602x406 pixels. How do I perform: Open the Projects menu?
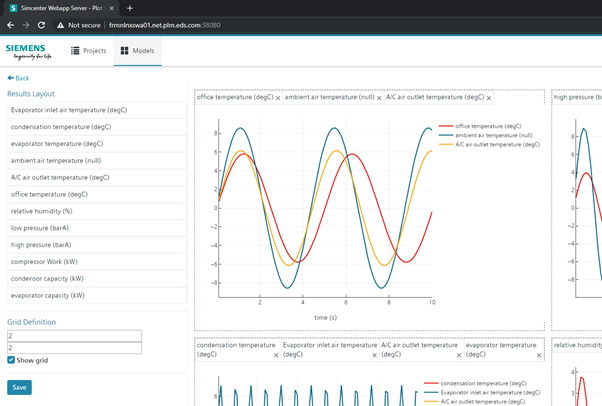click(89, 51)
